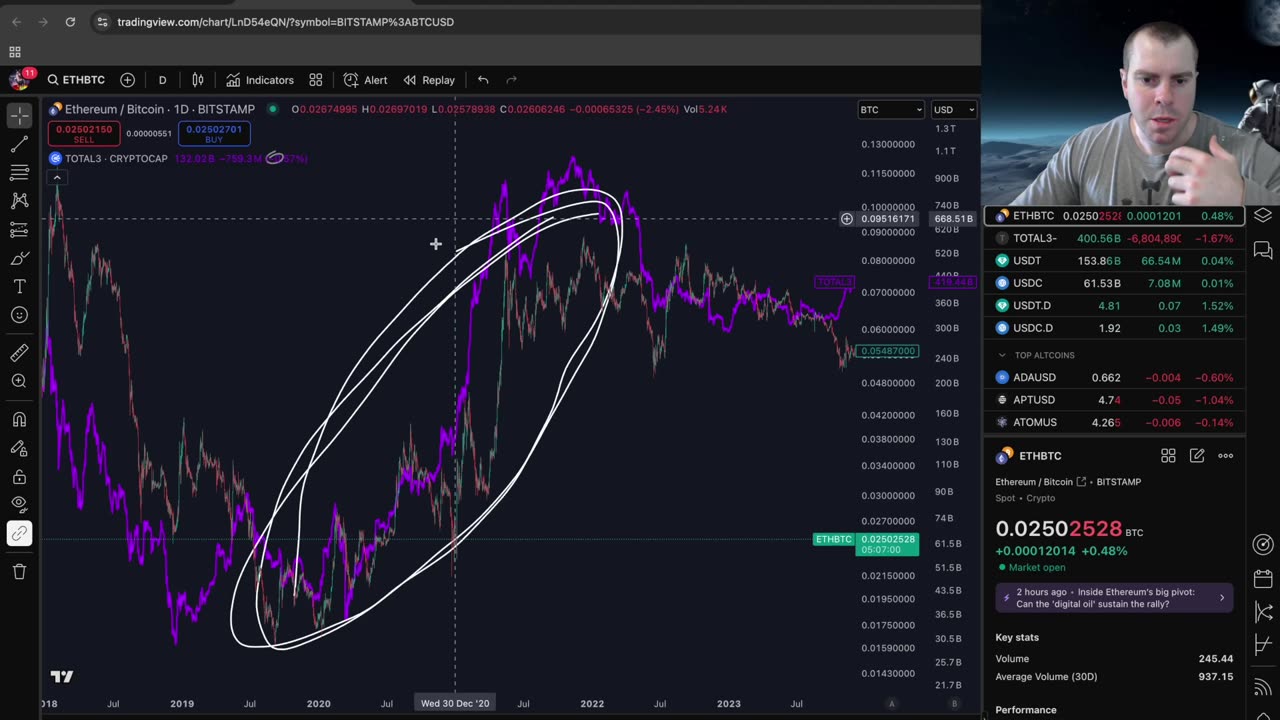Viewport: 1280px width, 720px height.
Task: Open the calendar panel icon
Action: coord(1263,579)
